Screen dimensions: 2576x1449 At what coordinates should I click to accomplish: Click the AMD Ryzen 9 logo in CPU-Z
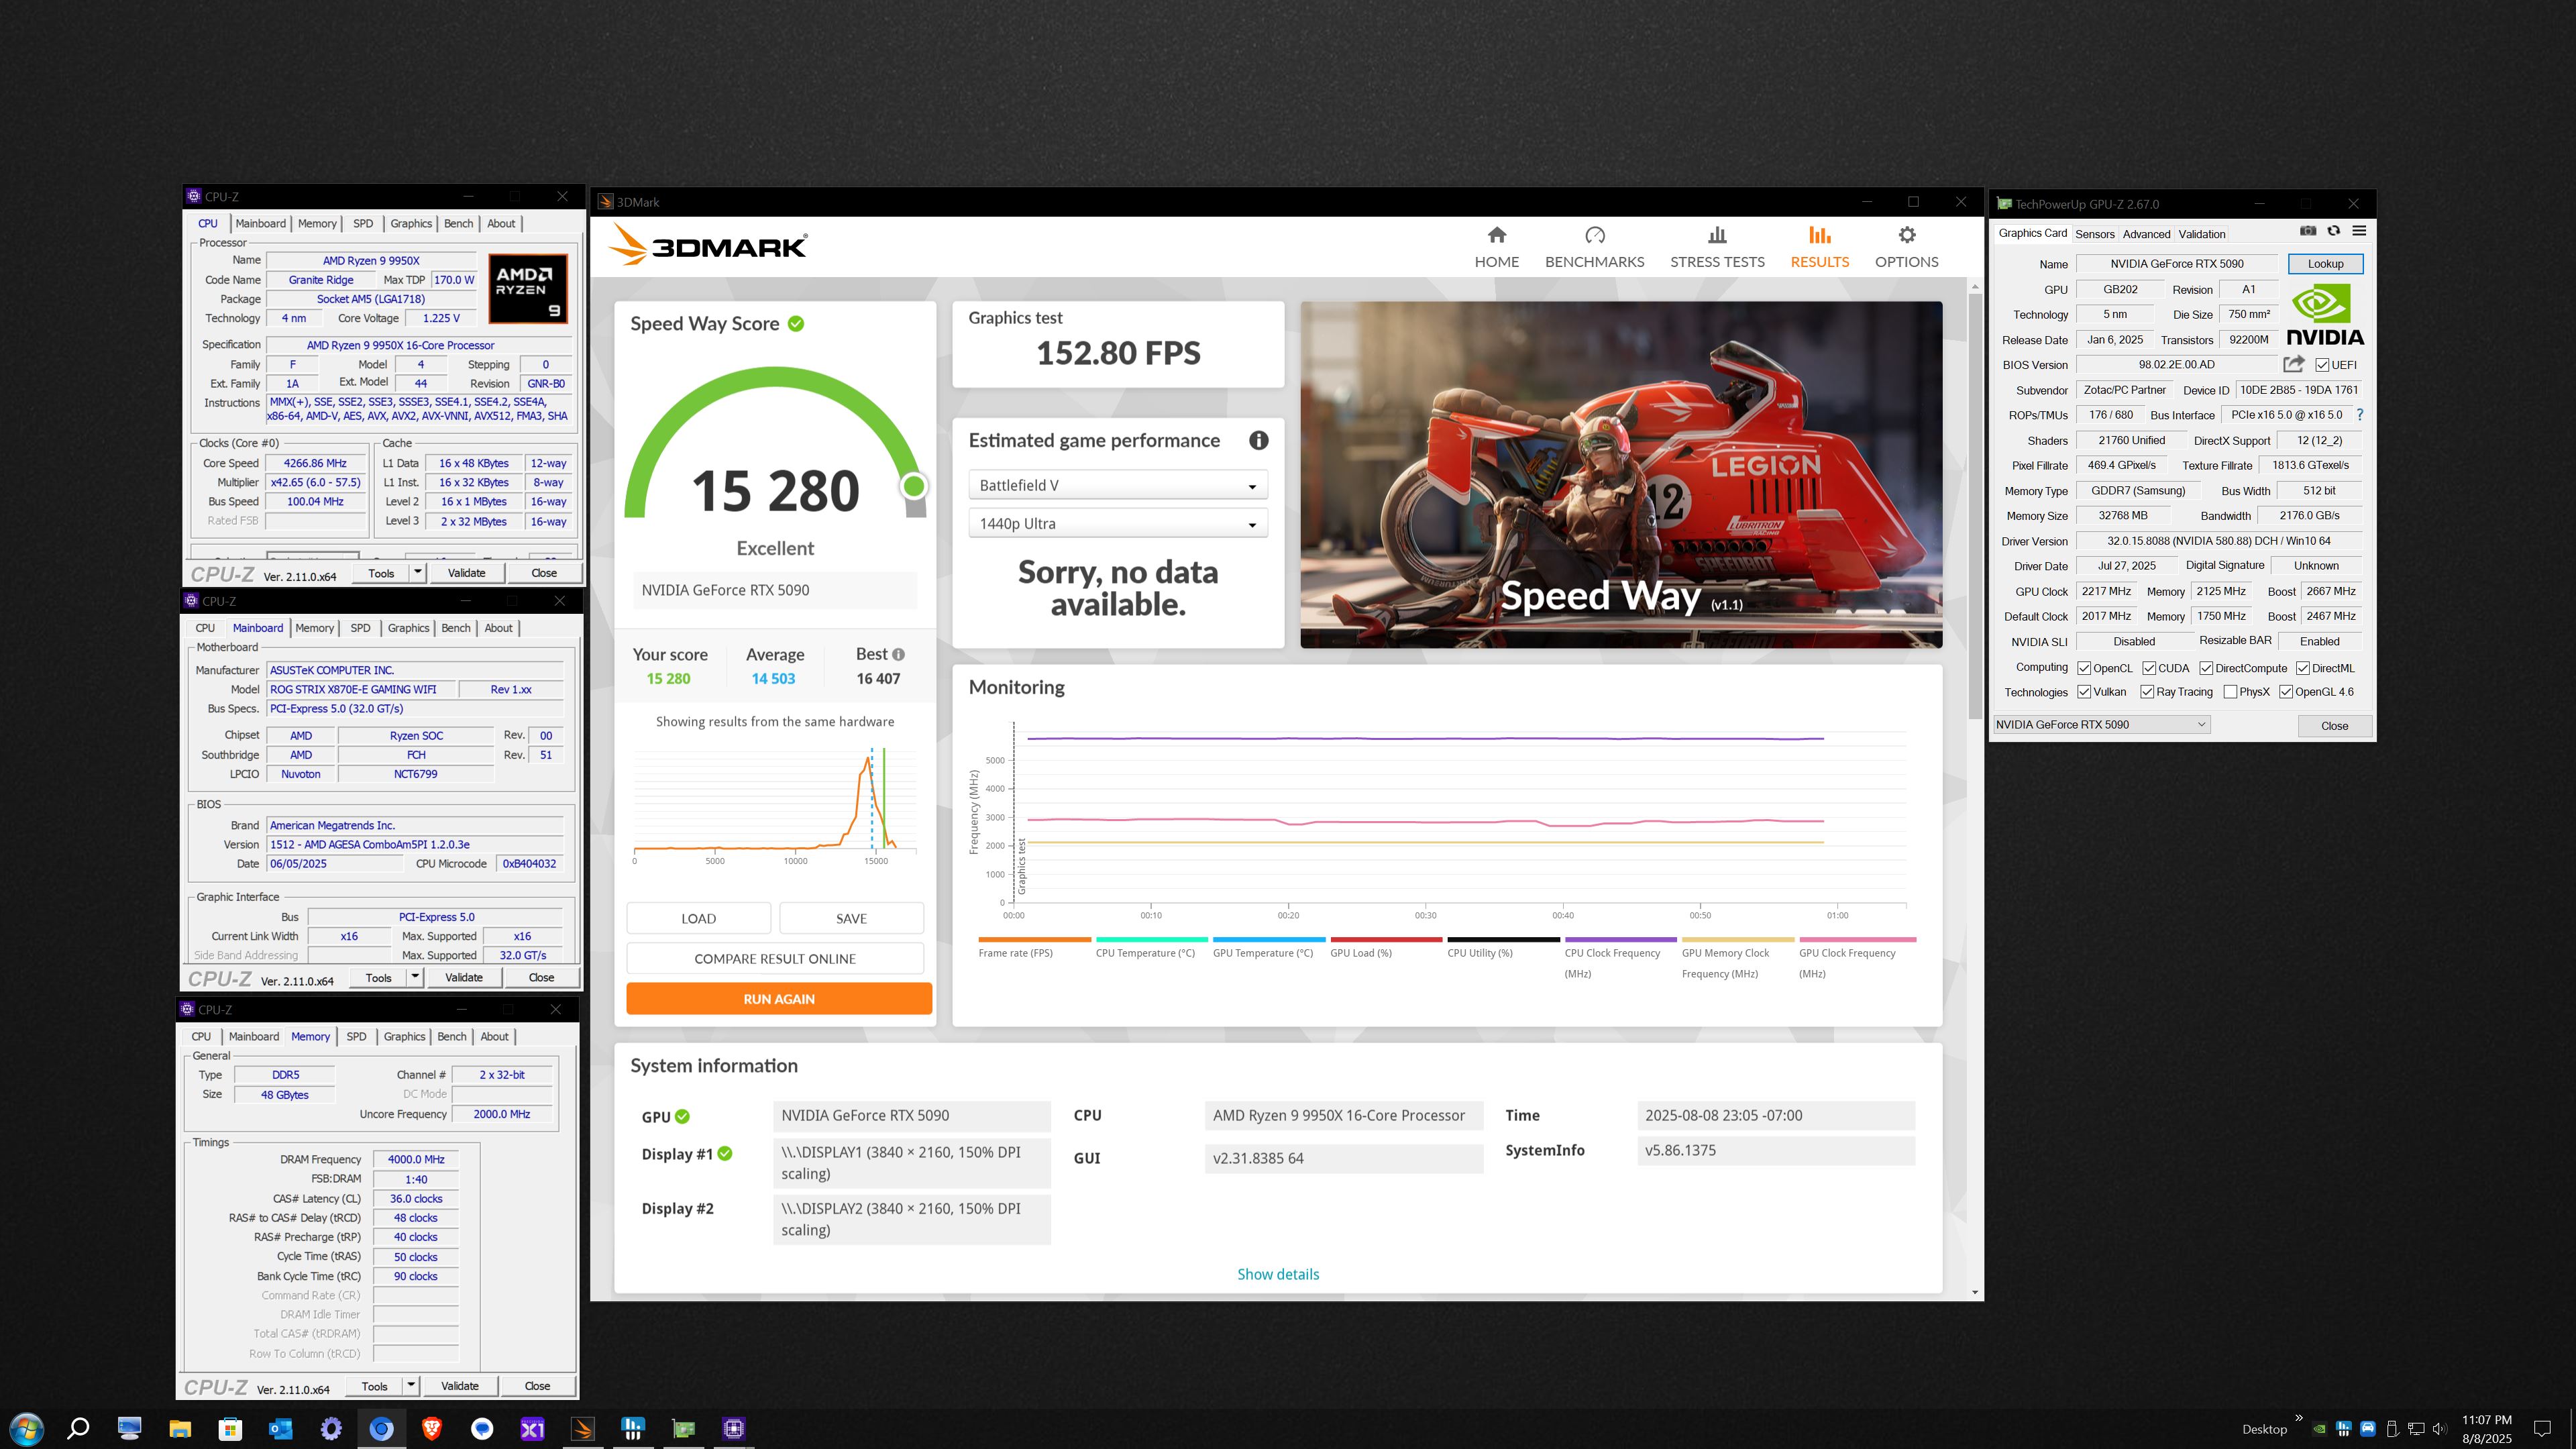pos(528,289)
